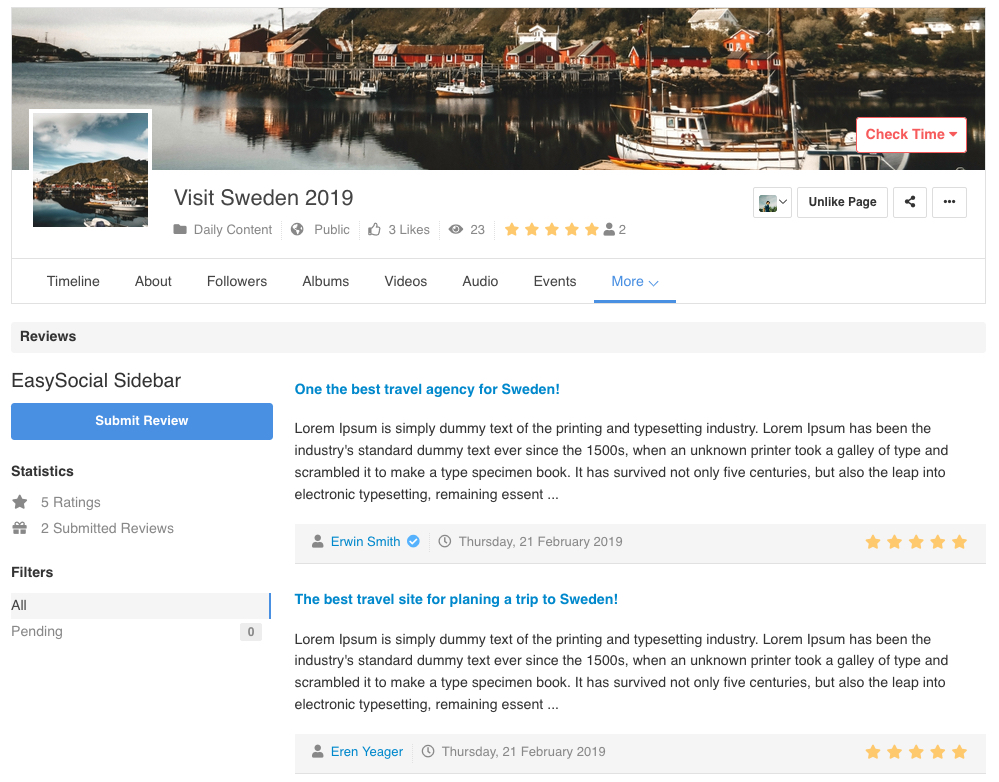Click the person icon beside rating count 2
The width and height of the screenshot is (999, 782).
click(609, 229)
